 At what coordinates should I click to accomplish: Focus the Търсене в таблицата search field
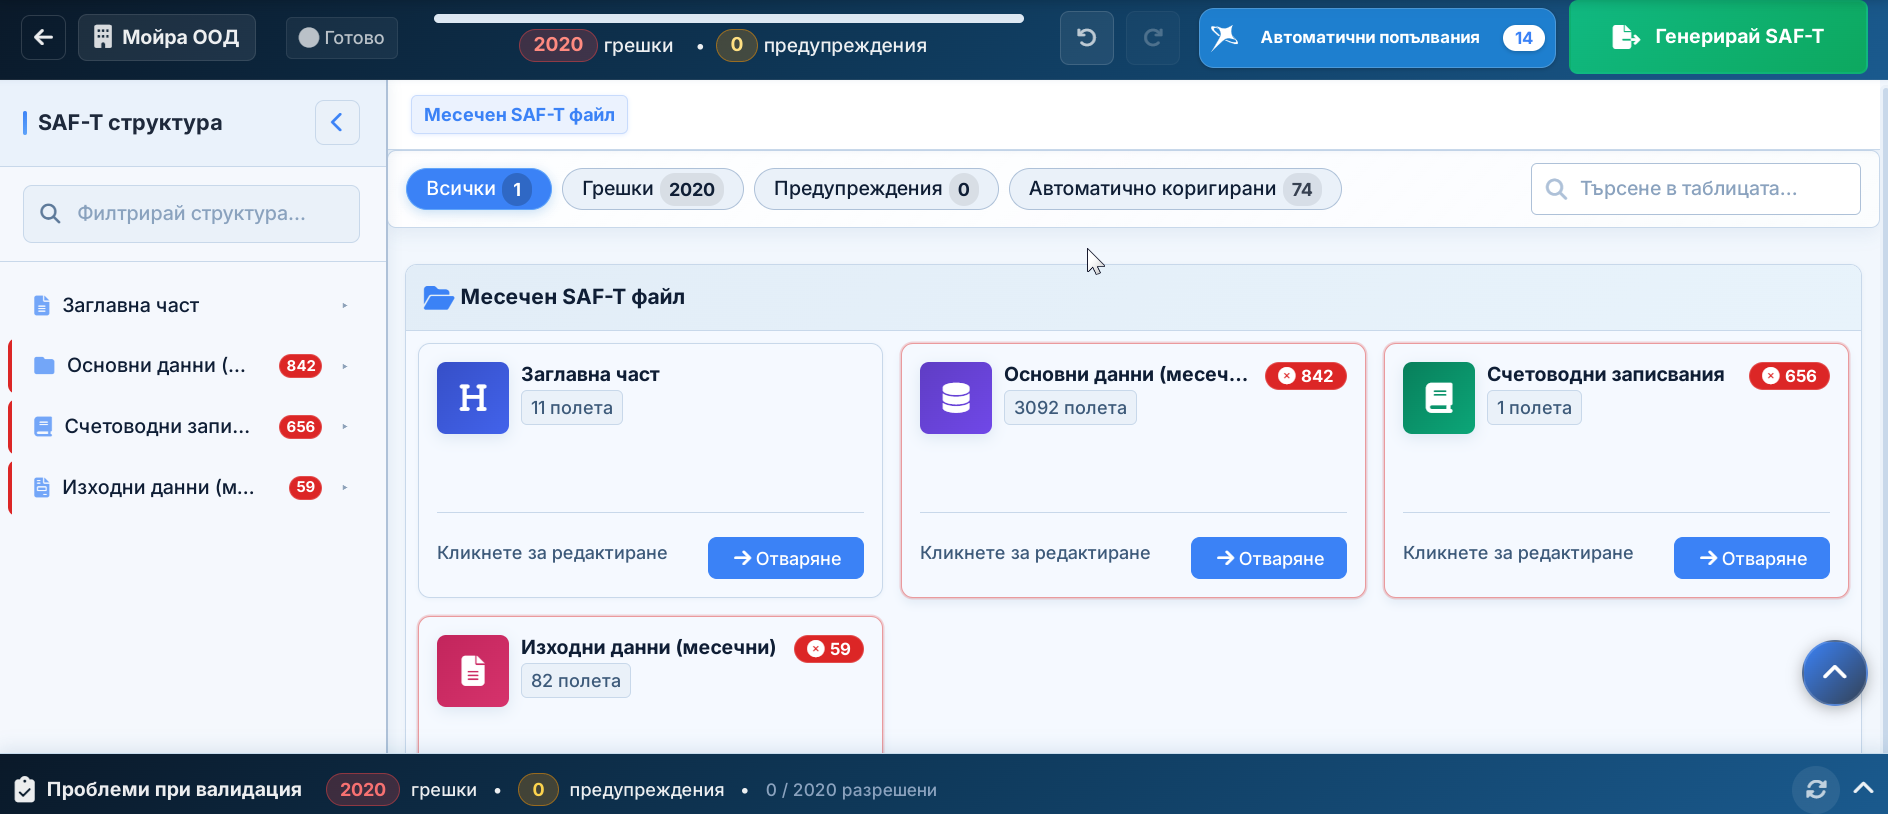[1695, 189]
